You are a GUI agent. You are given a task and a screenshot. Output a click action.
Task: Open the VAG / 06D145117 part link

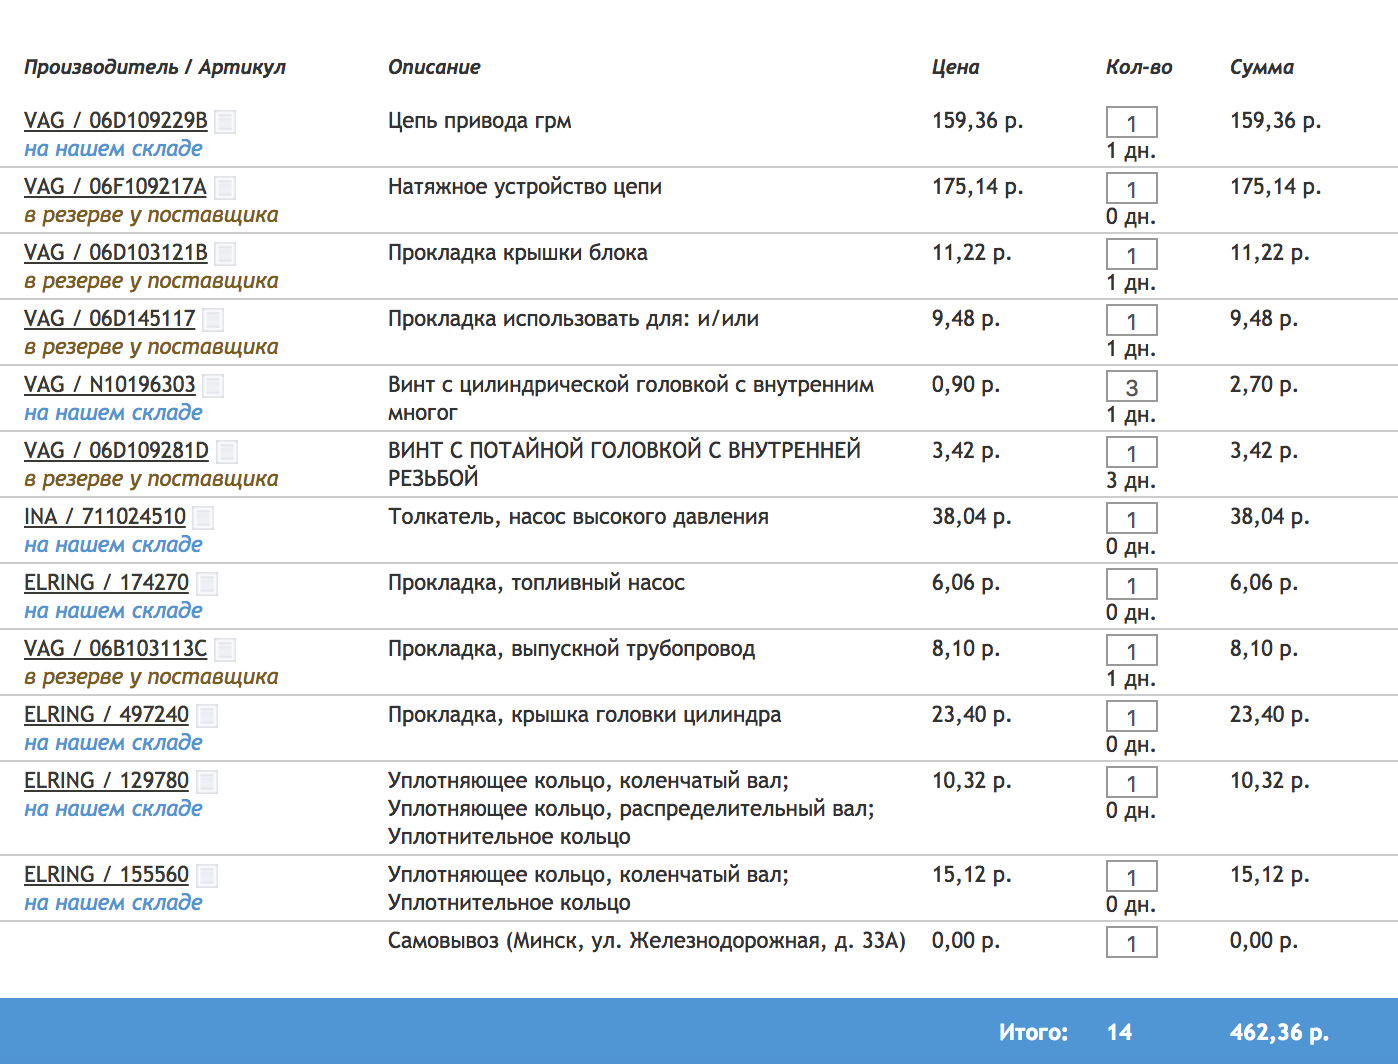pyautogui.click(x=110, y=319)
